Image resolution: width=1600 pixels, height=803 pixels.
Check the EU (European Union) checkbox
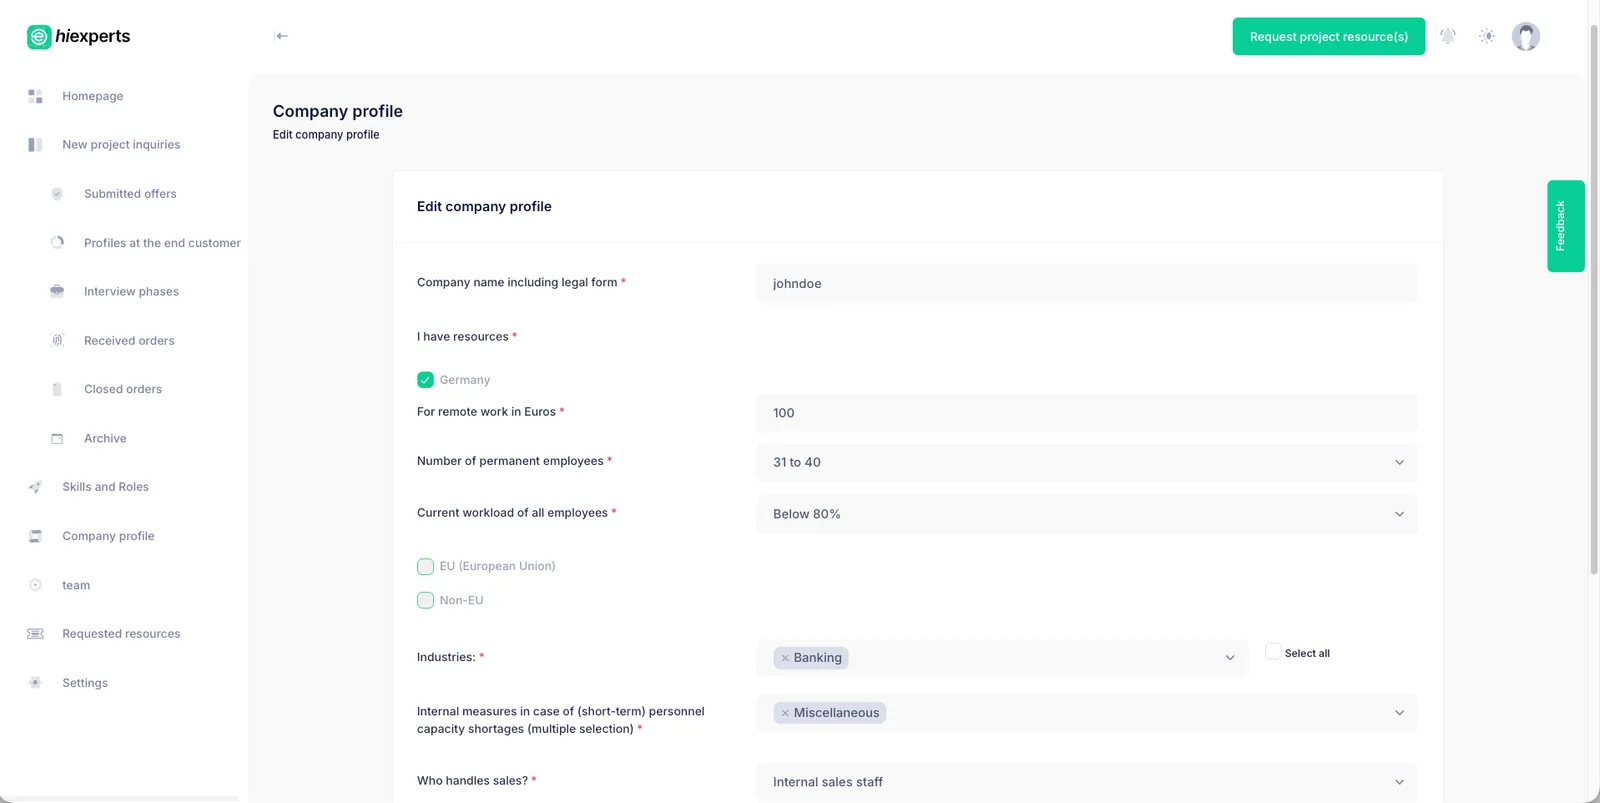425,566
